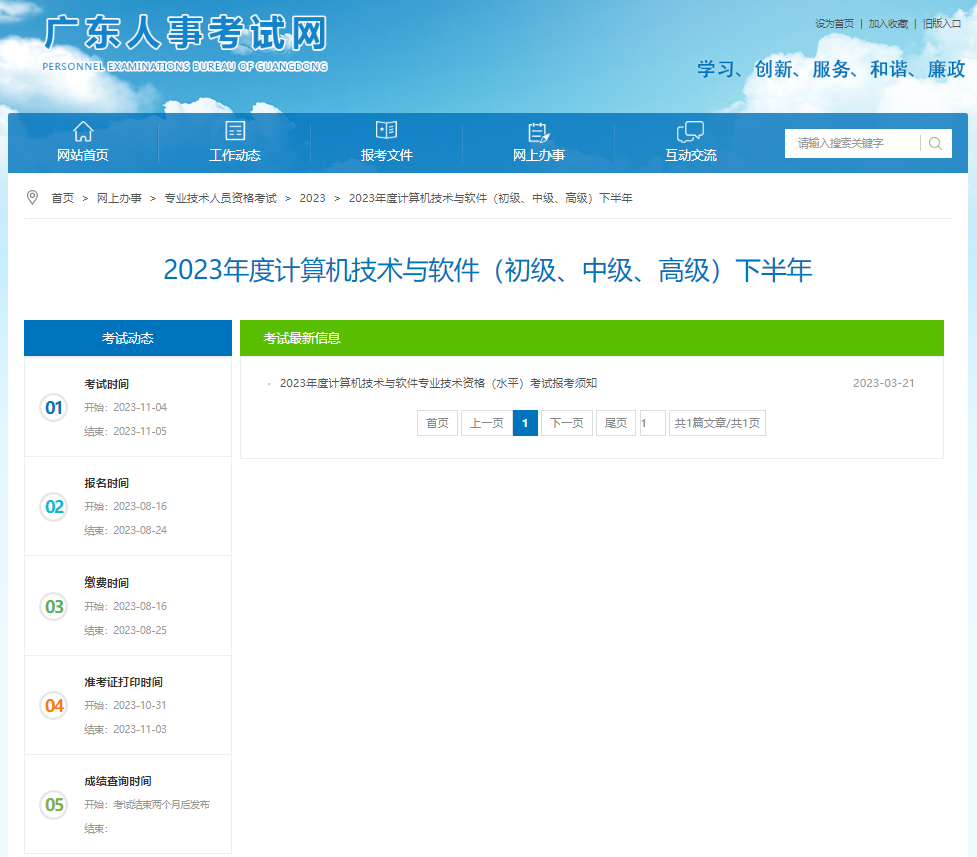The height and width of the screenshot is (857, 977).
Task: Click 专业技术人员资格考试 in breadcrumb
Action: pyautogui.click(x=220, y=198)
